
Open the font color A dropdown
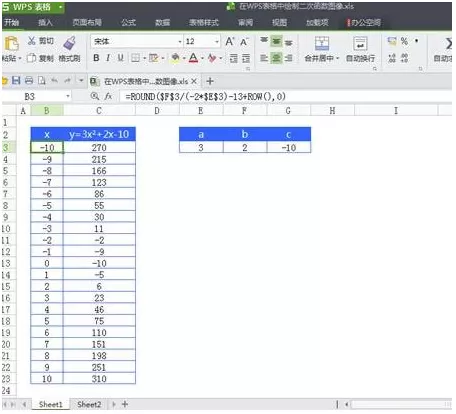(x=202, y=58)
